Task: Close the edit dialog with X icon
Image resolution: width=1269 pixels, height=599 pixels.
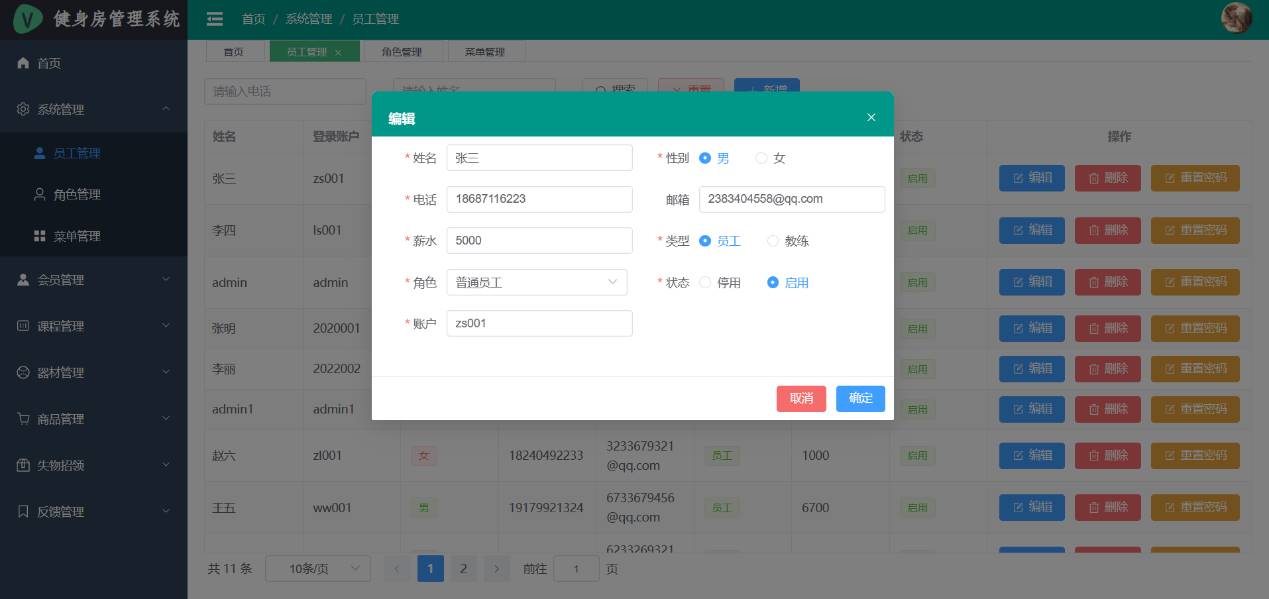Action: (871, 118)
